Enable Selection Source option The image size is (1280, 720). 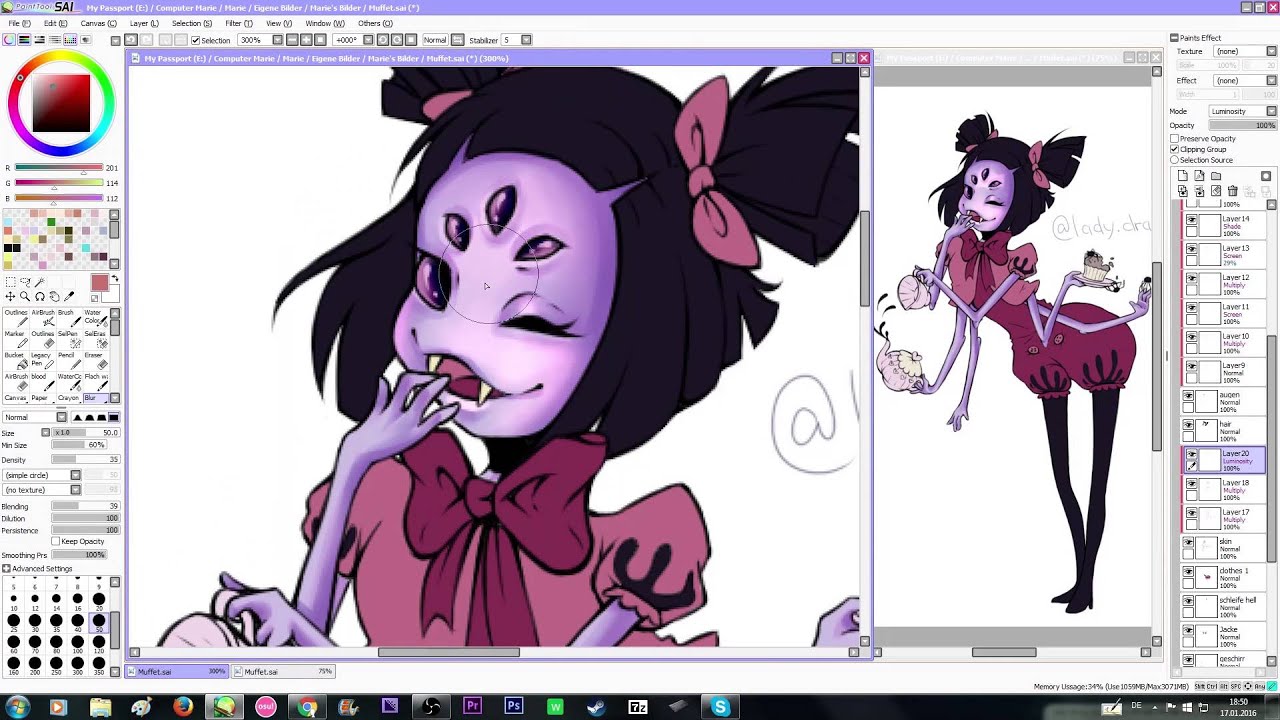click(1175, 160)
